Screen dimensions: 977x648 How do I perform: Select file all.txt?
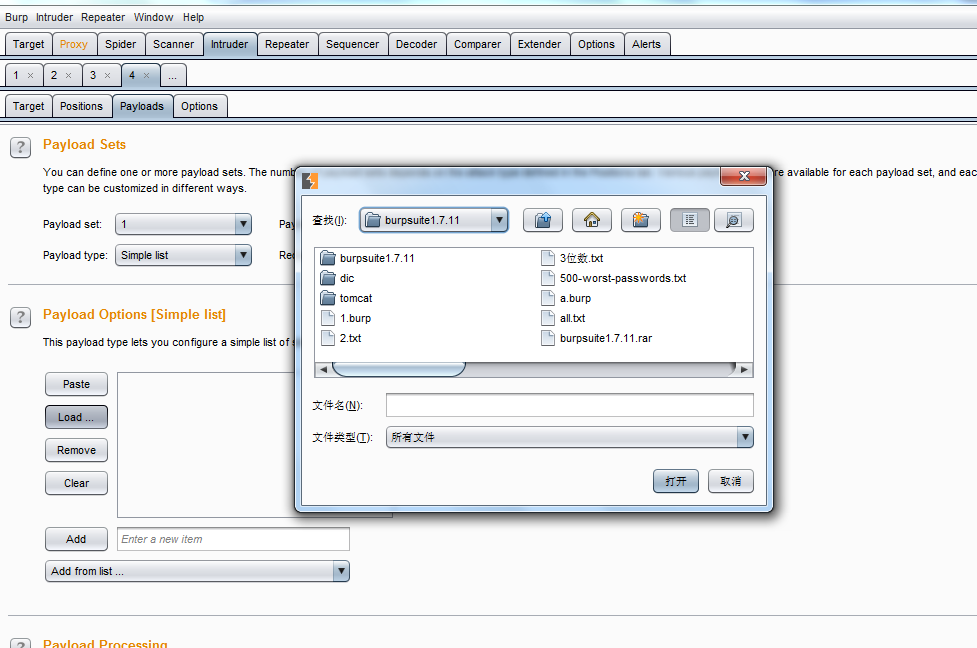pos(563,318)
